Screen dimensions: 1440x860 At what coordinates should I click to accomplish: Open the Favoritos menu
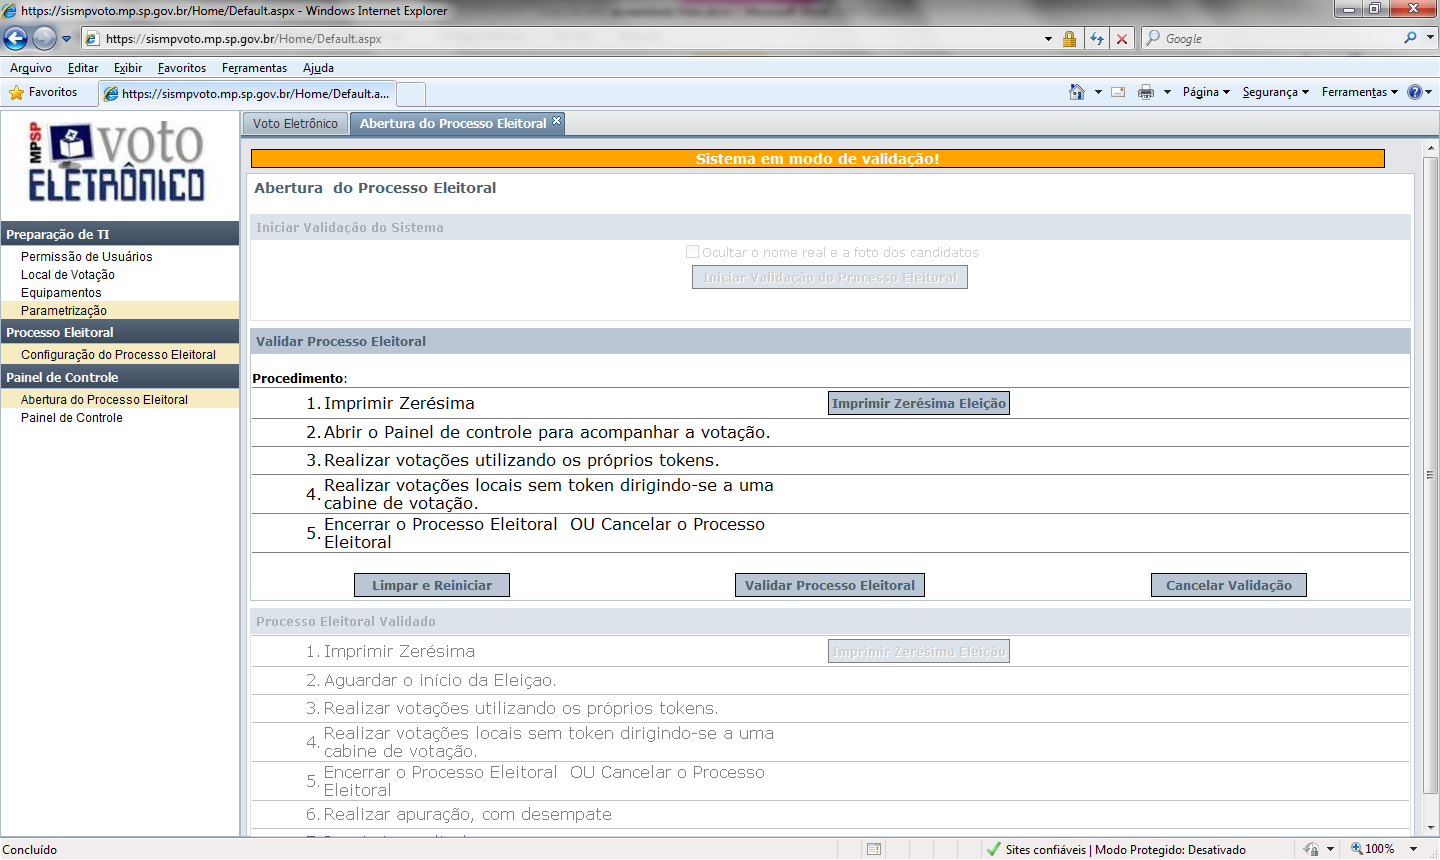pos(182,68)
